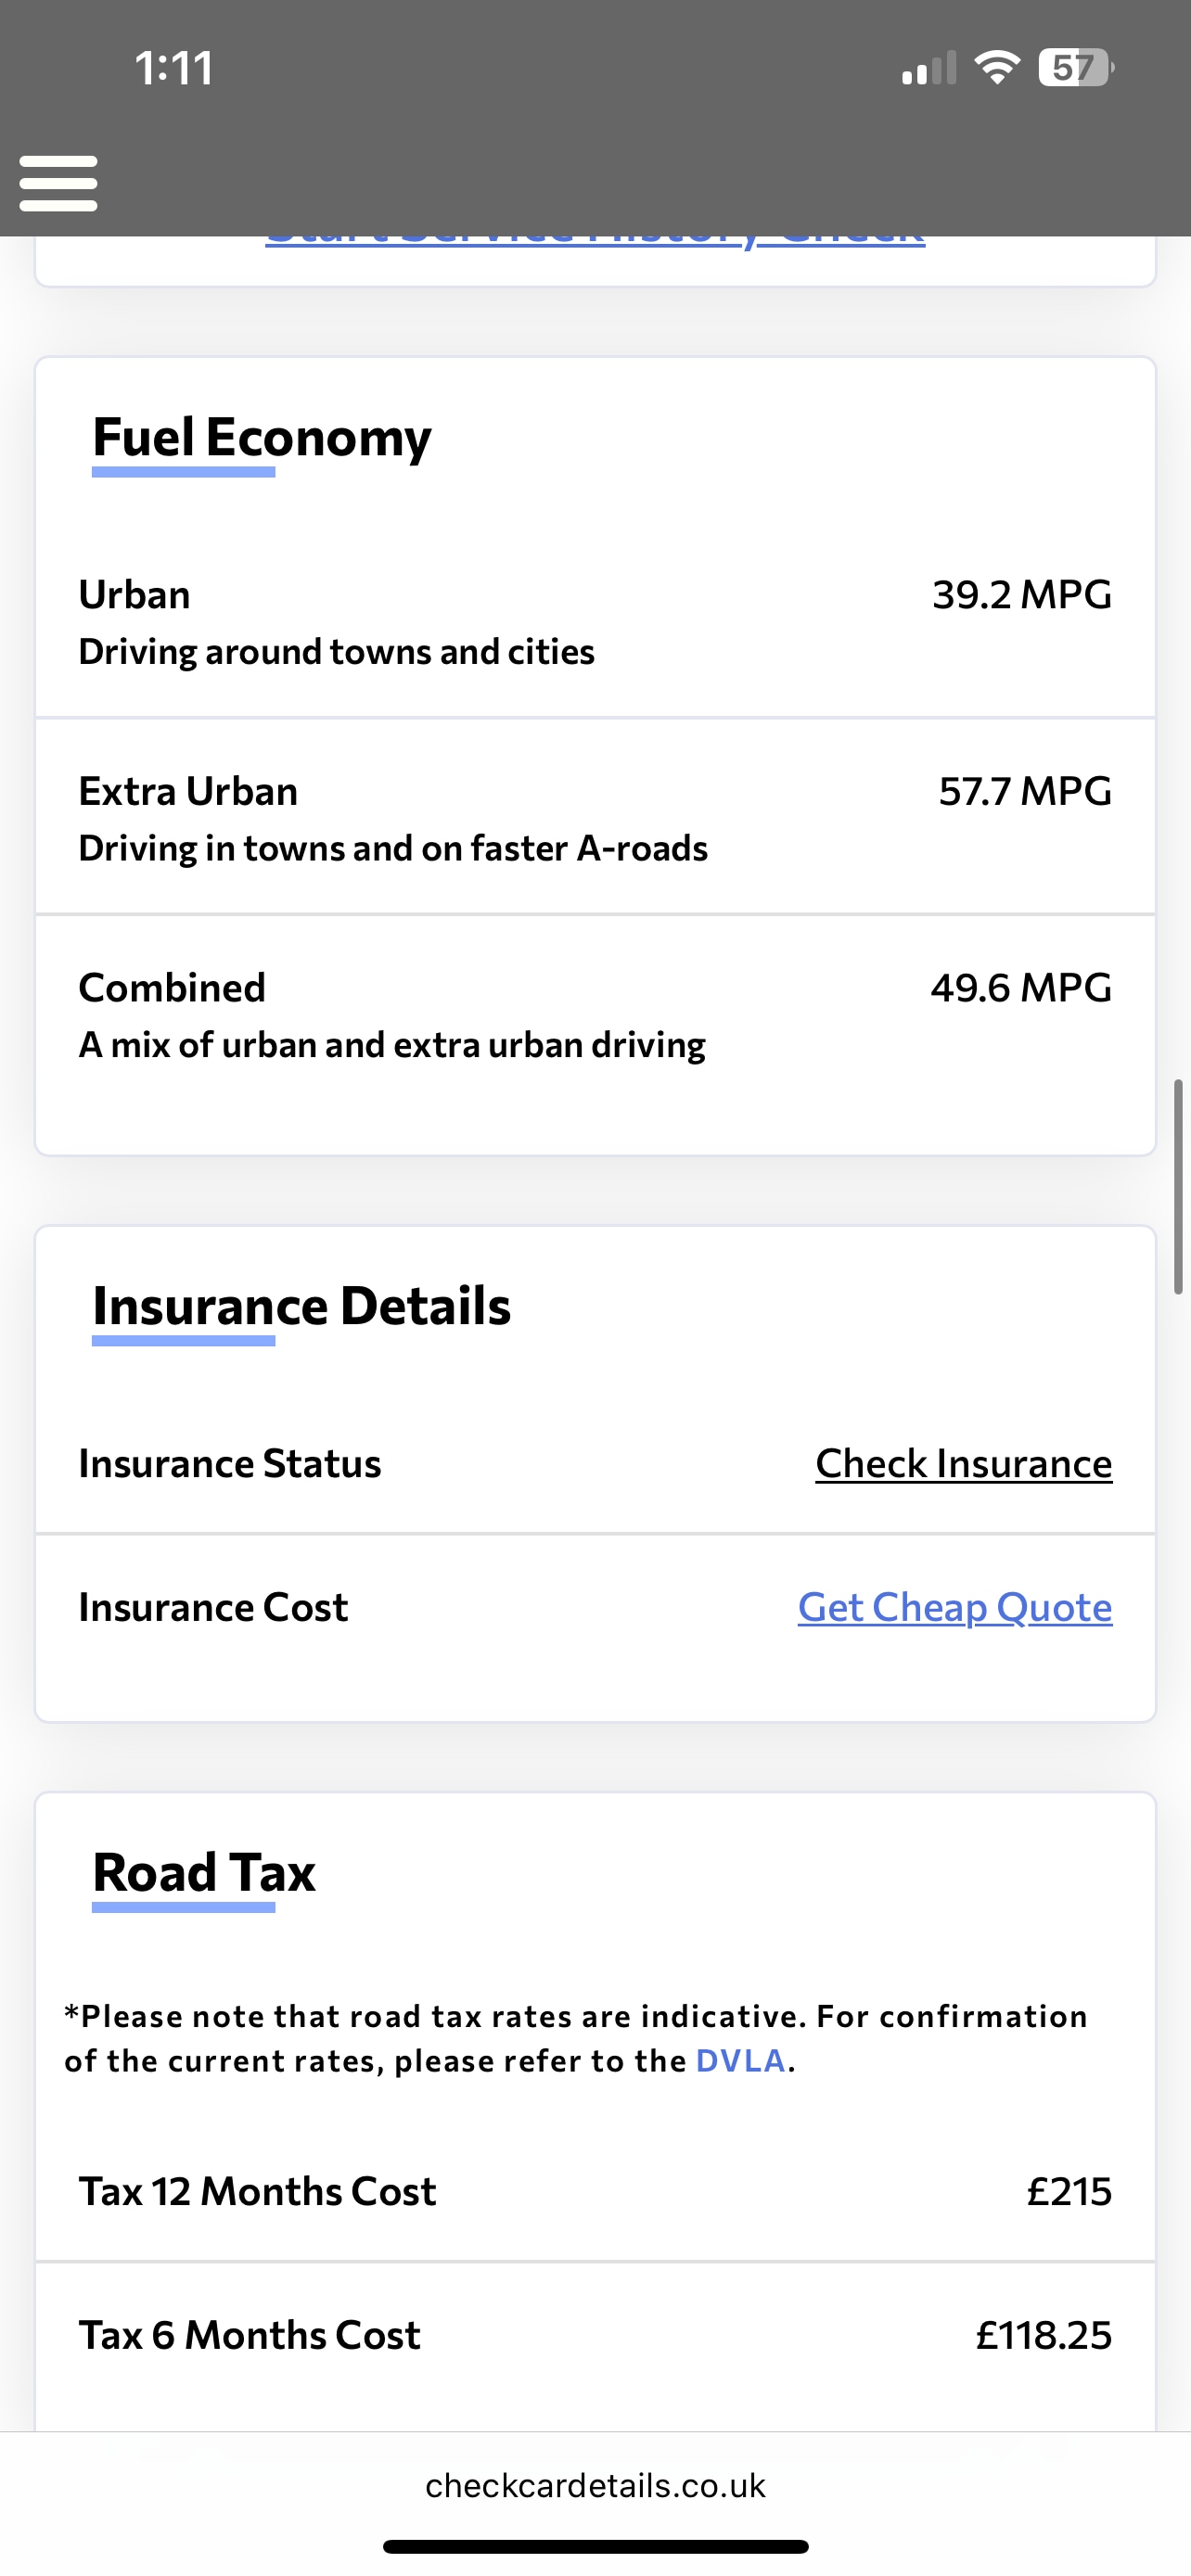
Task: Tap the home indicator bar at bottom
Action: [595, 2546]
